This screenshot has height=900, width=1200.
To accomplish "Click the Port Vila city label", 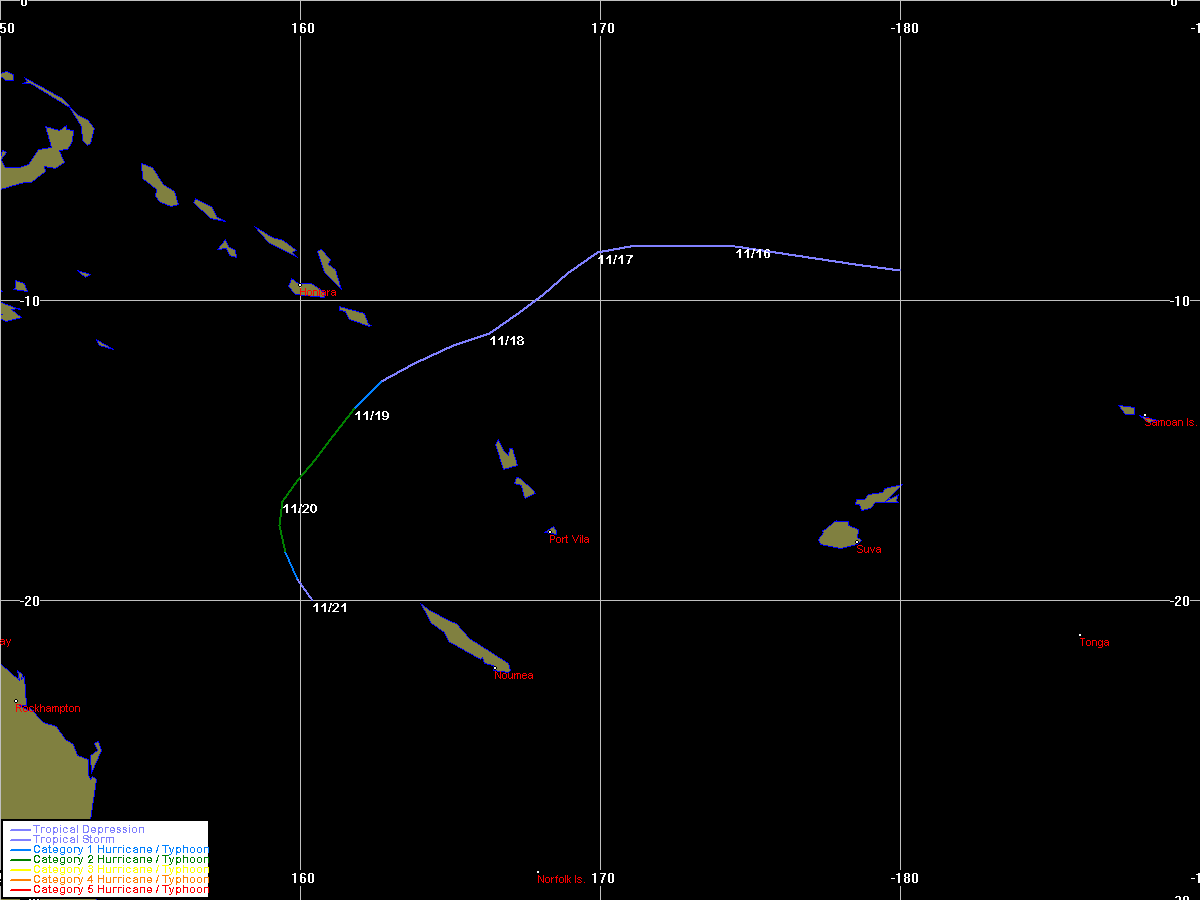I will (569, 539).
